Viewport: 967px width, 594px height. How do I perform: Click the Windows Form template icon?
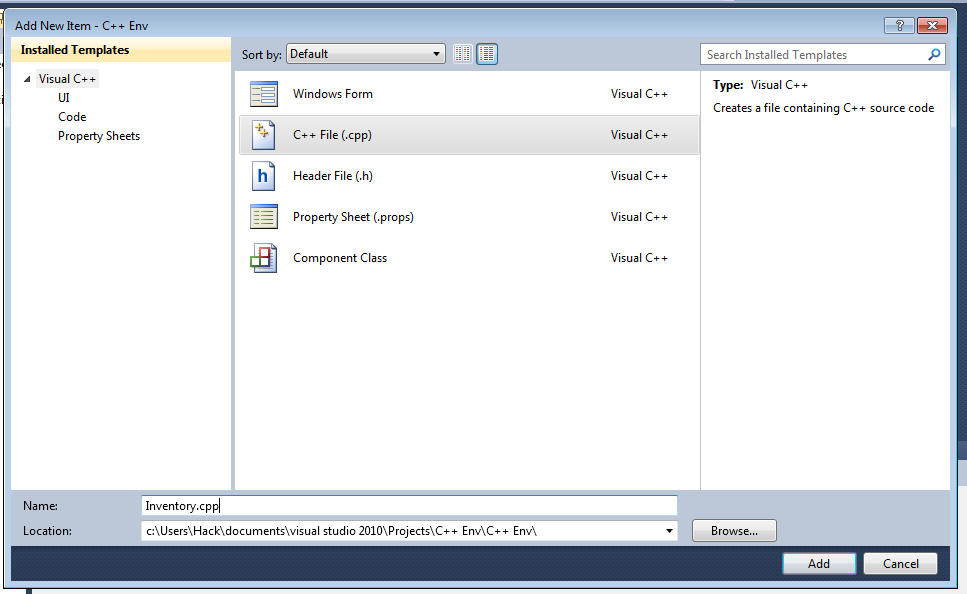(x=263, y=94)
